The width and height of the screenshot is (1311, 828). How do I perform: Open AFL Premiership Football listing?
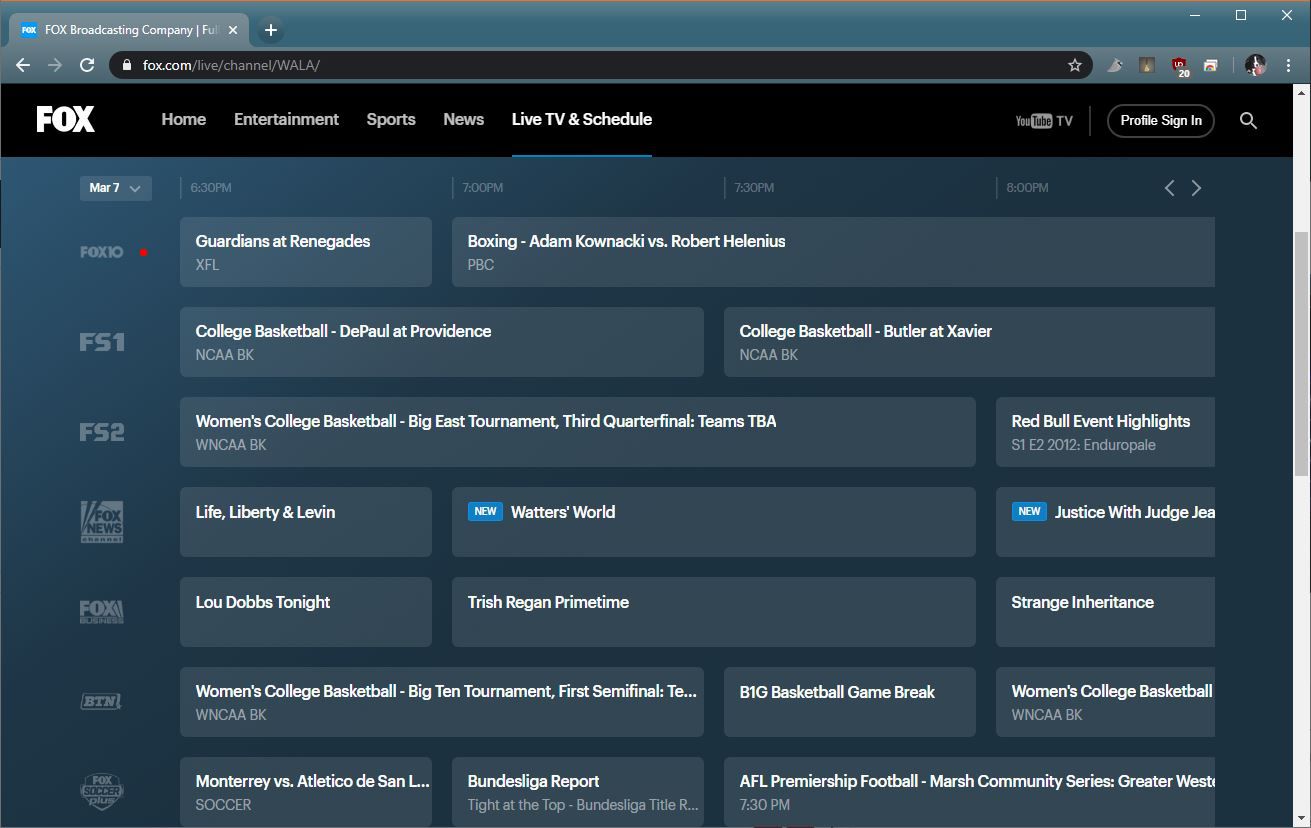pyautogui.click(x=969, y=792)
